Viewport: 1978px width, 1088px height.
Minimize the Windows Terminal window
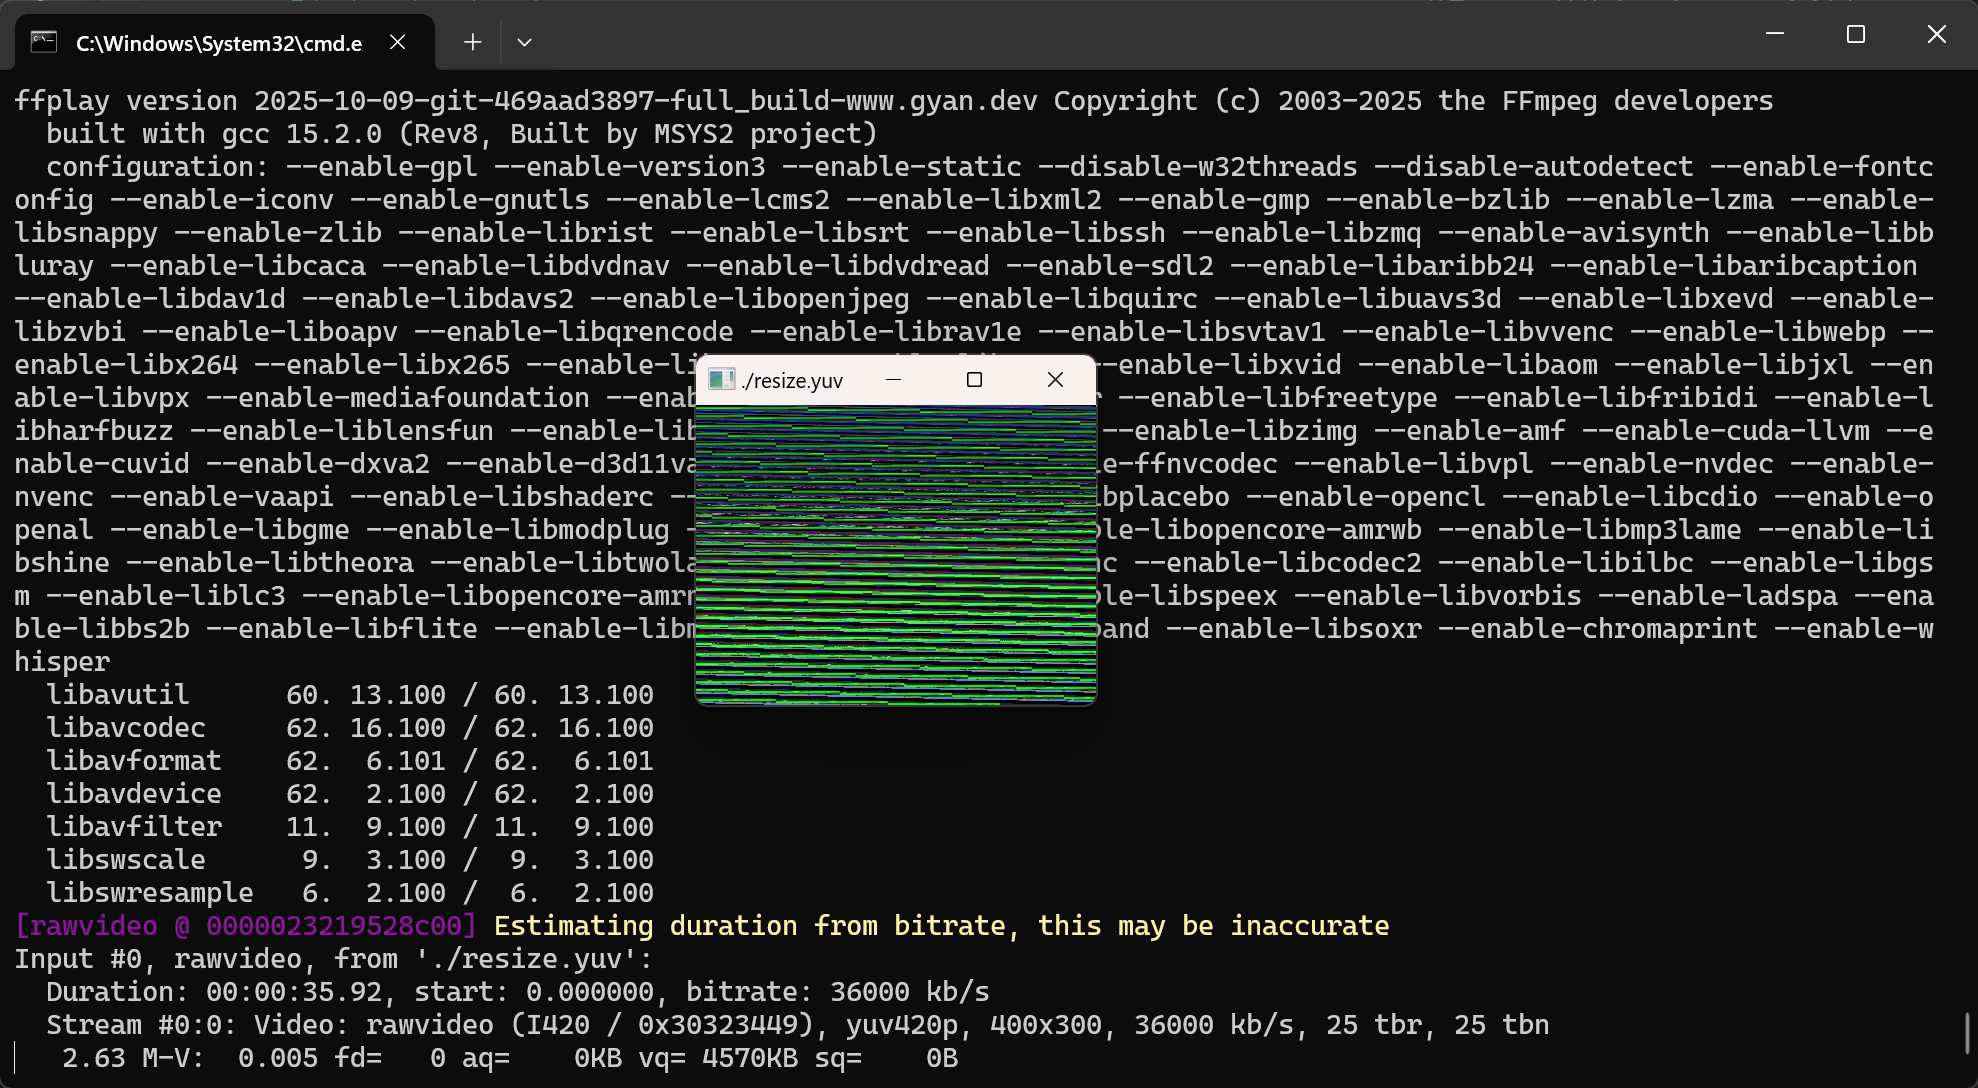(x=1775, y=34)
